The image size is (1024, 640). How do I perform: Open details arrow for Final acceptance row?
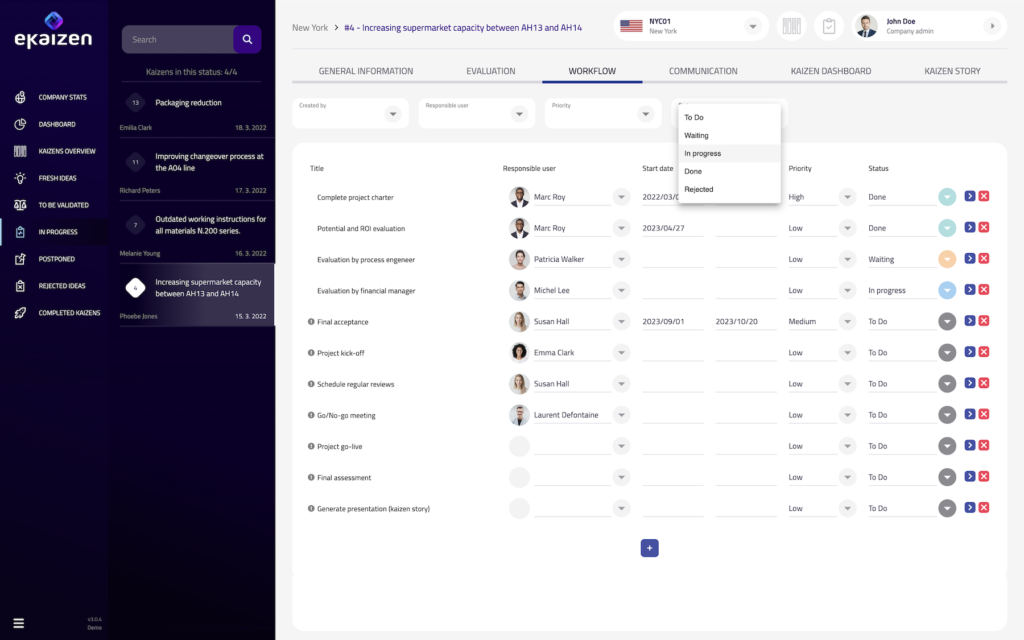[x=969, y=322]
